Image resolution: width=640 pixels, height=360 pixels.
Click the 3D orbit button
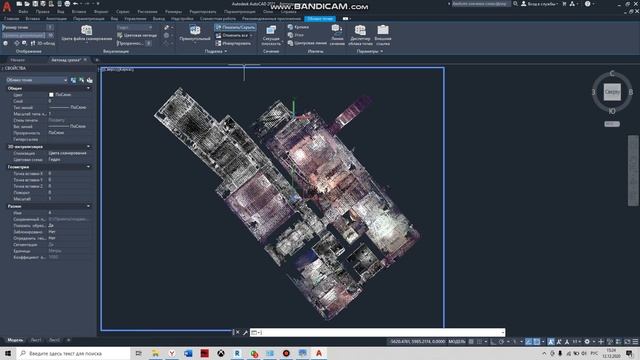[x=43, y=43]
